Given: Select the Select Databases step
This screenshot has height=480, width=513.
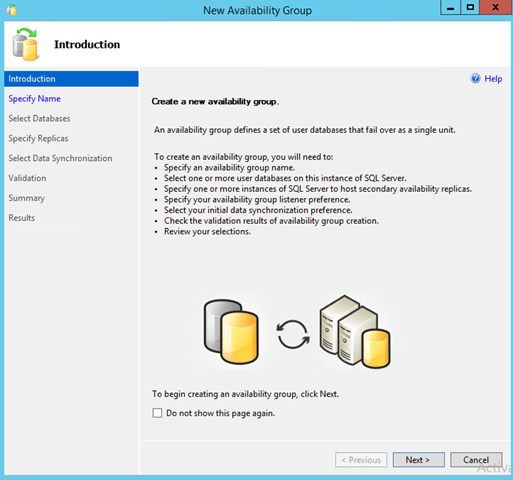Looking at the screenshot, I should coord(39,118).
